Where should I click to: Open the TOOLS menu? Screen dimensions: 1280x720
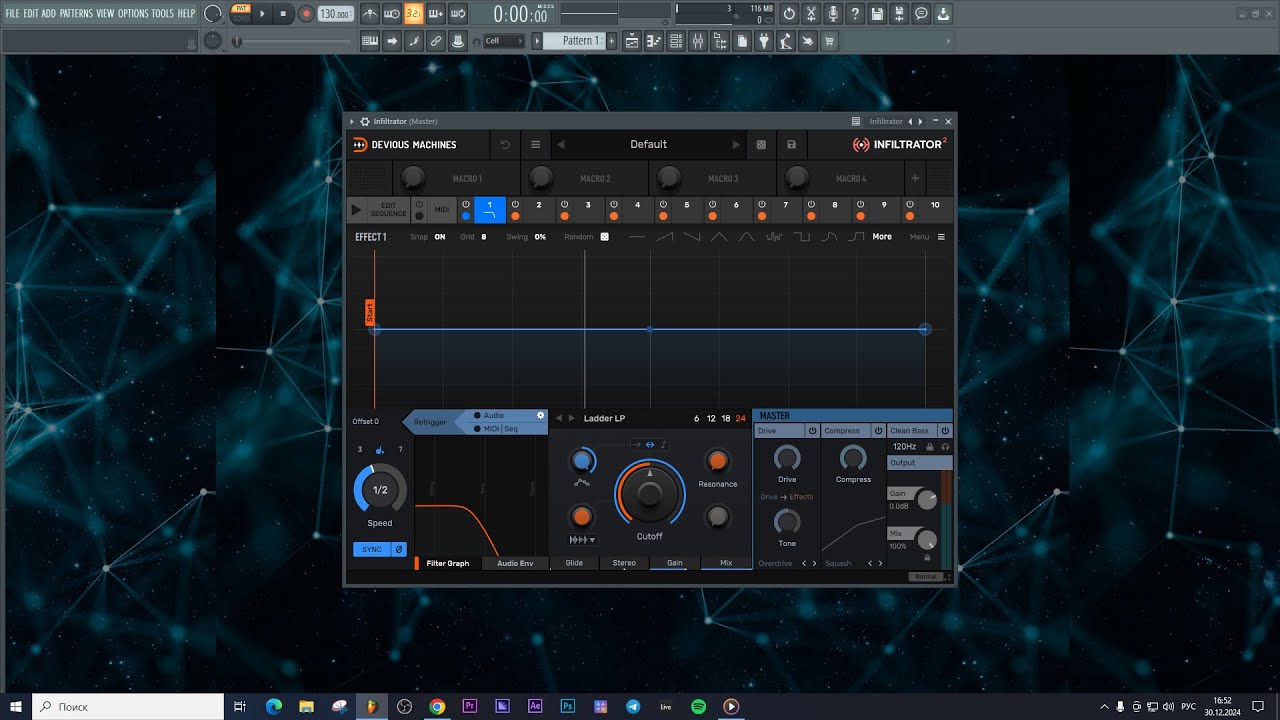pos(162,14)
